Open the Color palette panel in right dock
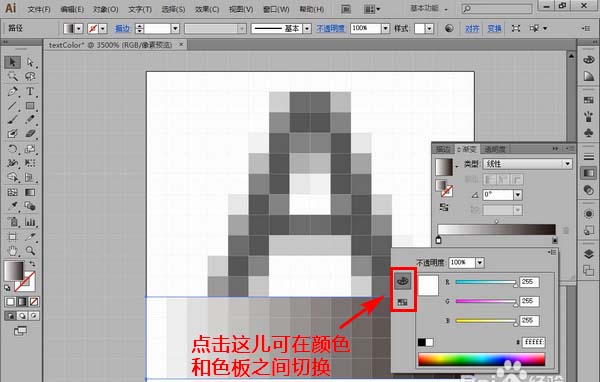 (589, 60)
